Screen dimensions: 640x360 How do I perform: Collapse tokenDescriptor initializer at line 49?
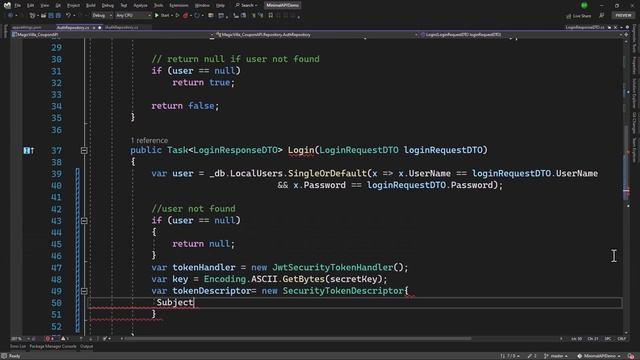coord(84,291)
